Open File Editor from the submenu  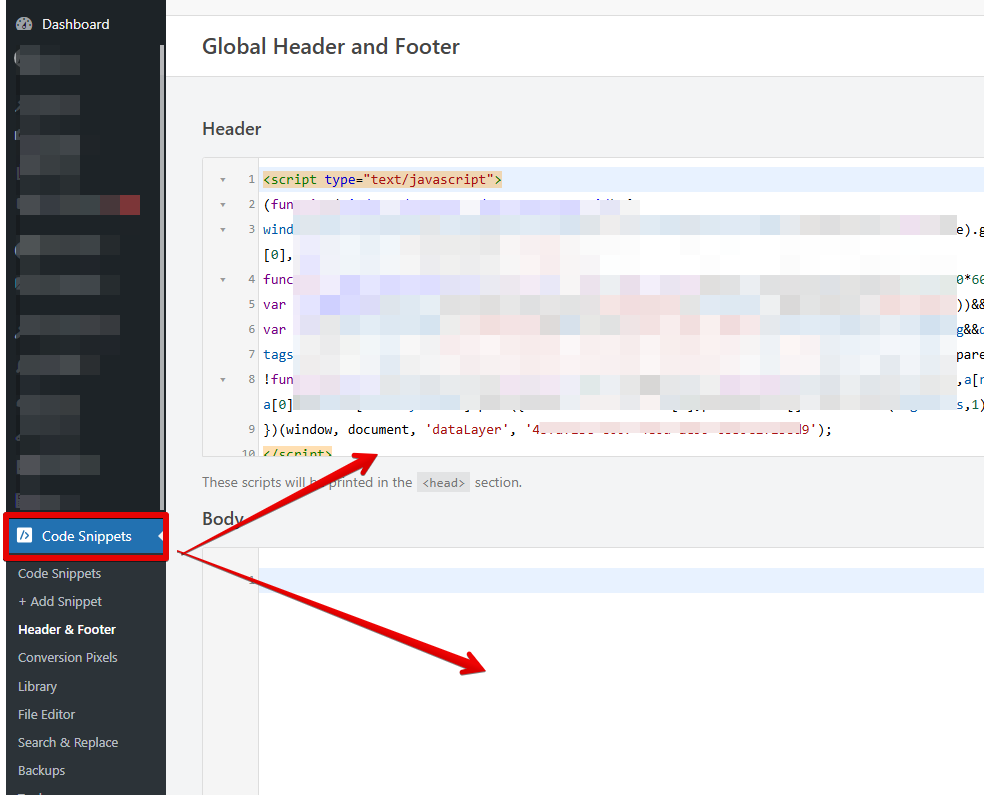click(x=46, y=715)
